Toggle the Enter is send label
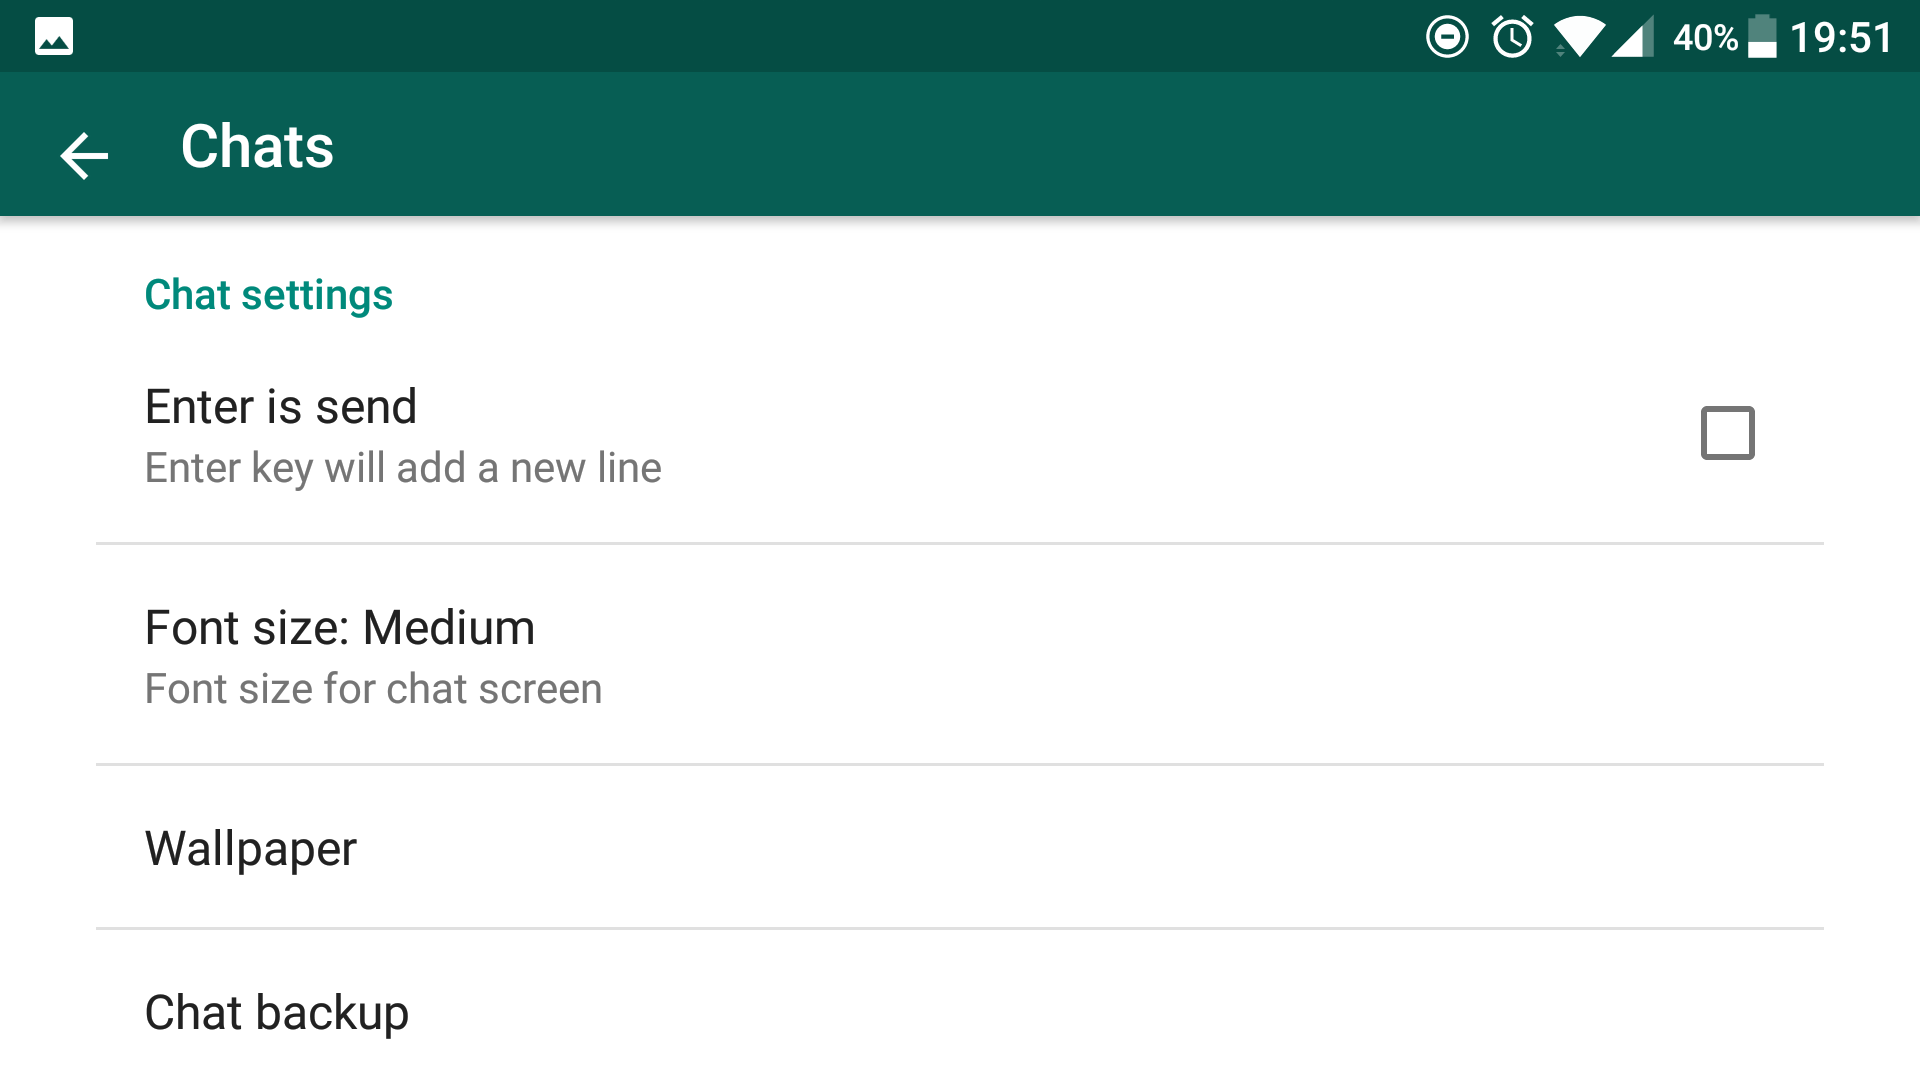 click(281, 407)
